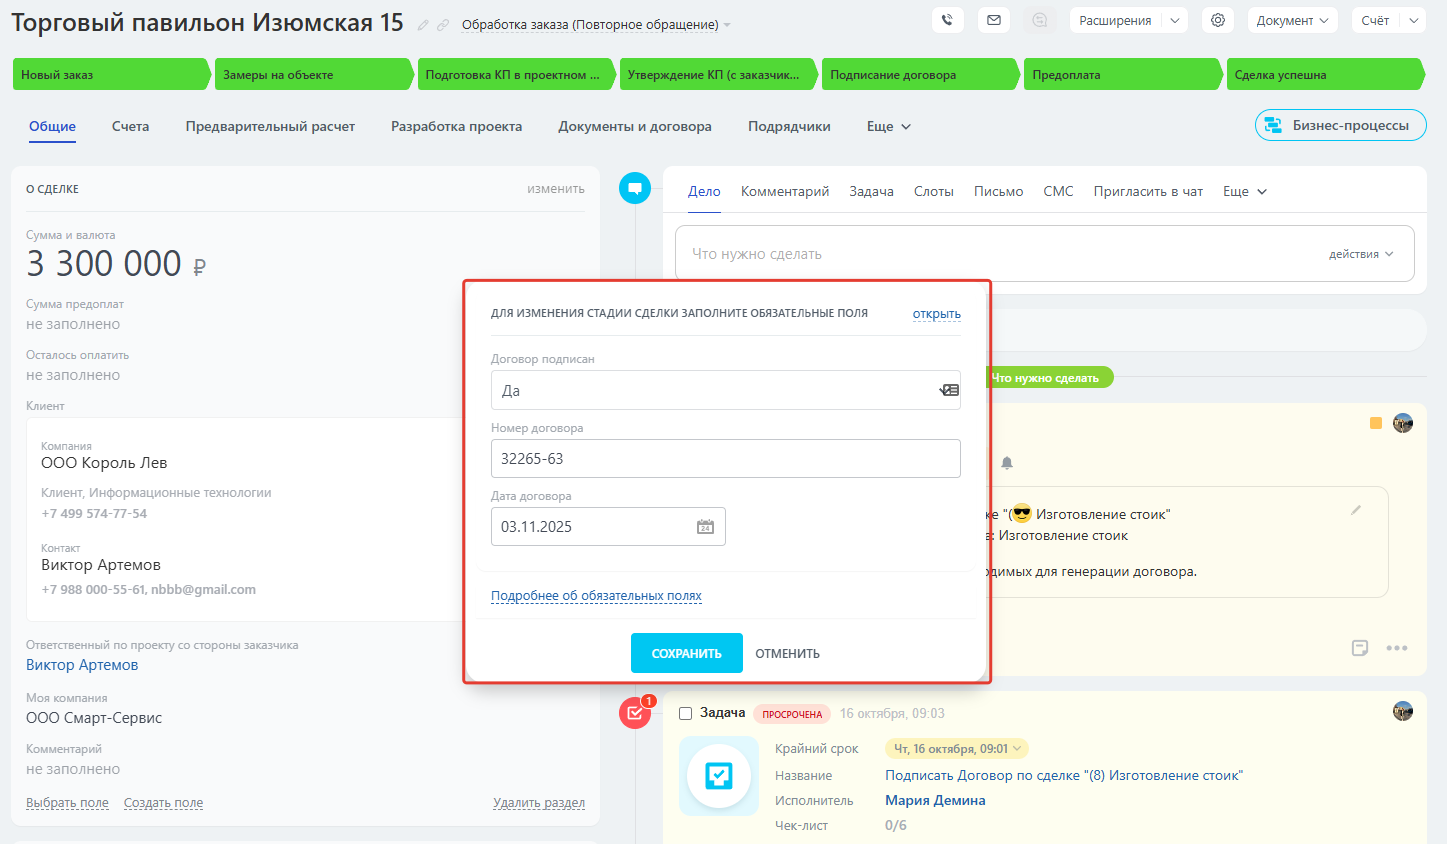Expand the Еще menu in timeline tabs

pyautogui.click(x=1245, y=191)
